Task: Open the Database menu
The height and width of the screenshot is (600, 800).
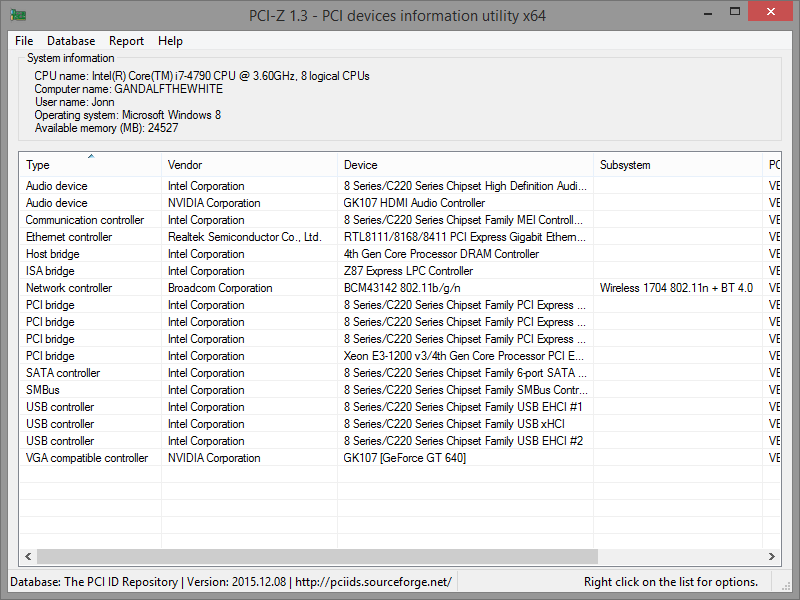Action: [x=71, y=41]
